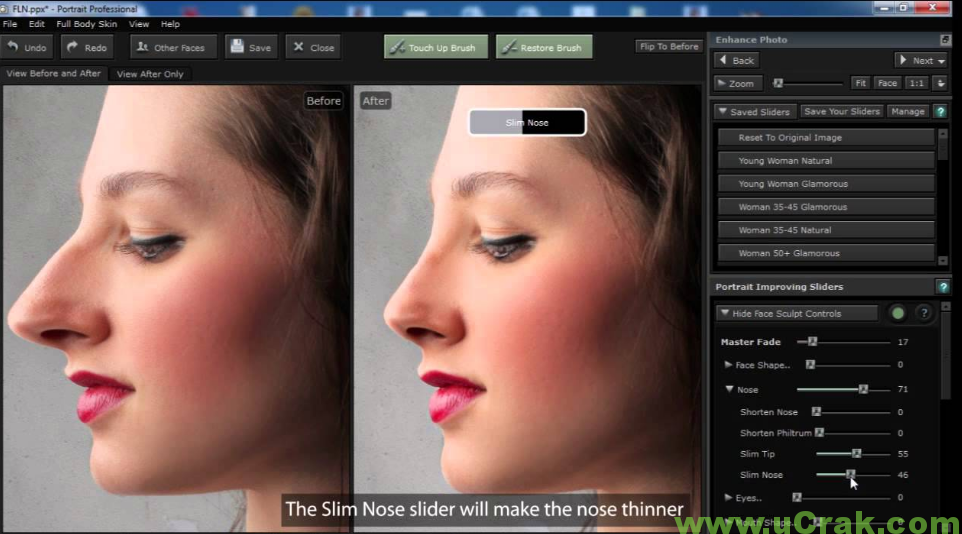Open the Next dropdown arrow

941,61
